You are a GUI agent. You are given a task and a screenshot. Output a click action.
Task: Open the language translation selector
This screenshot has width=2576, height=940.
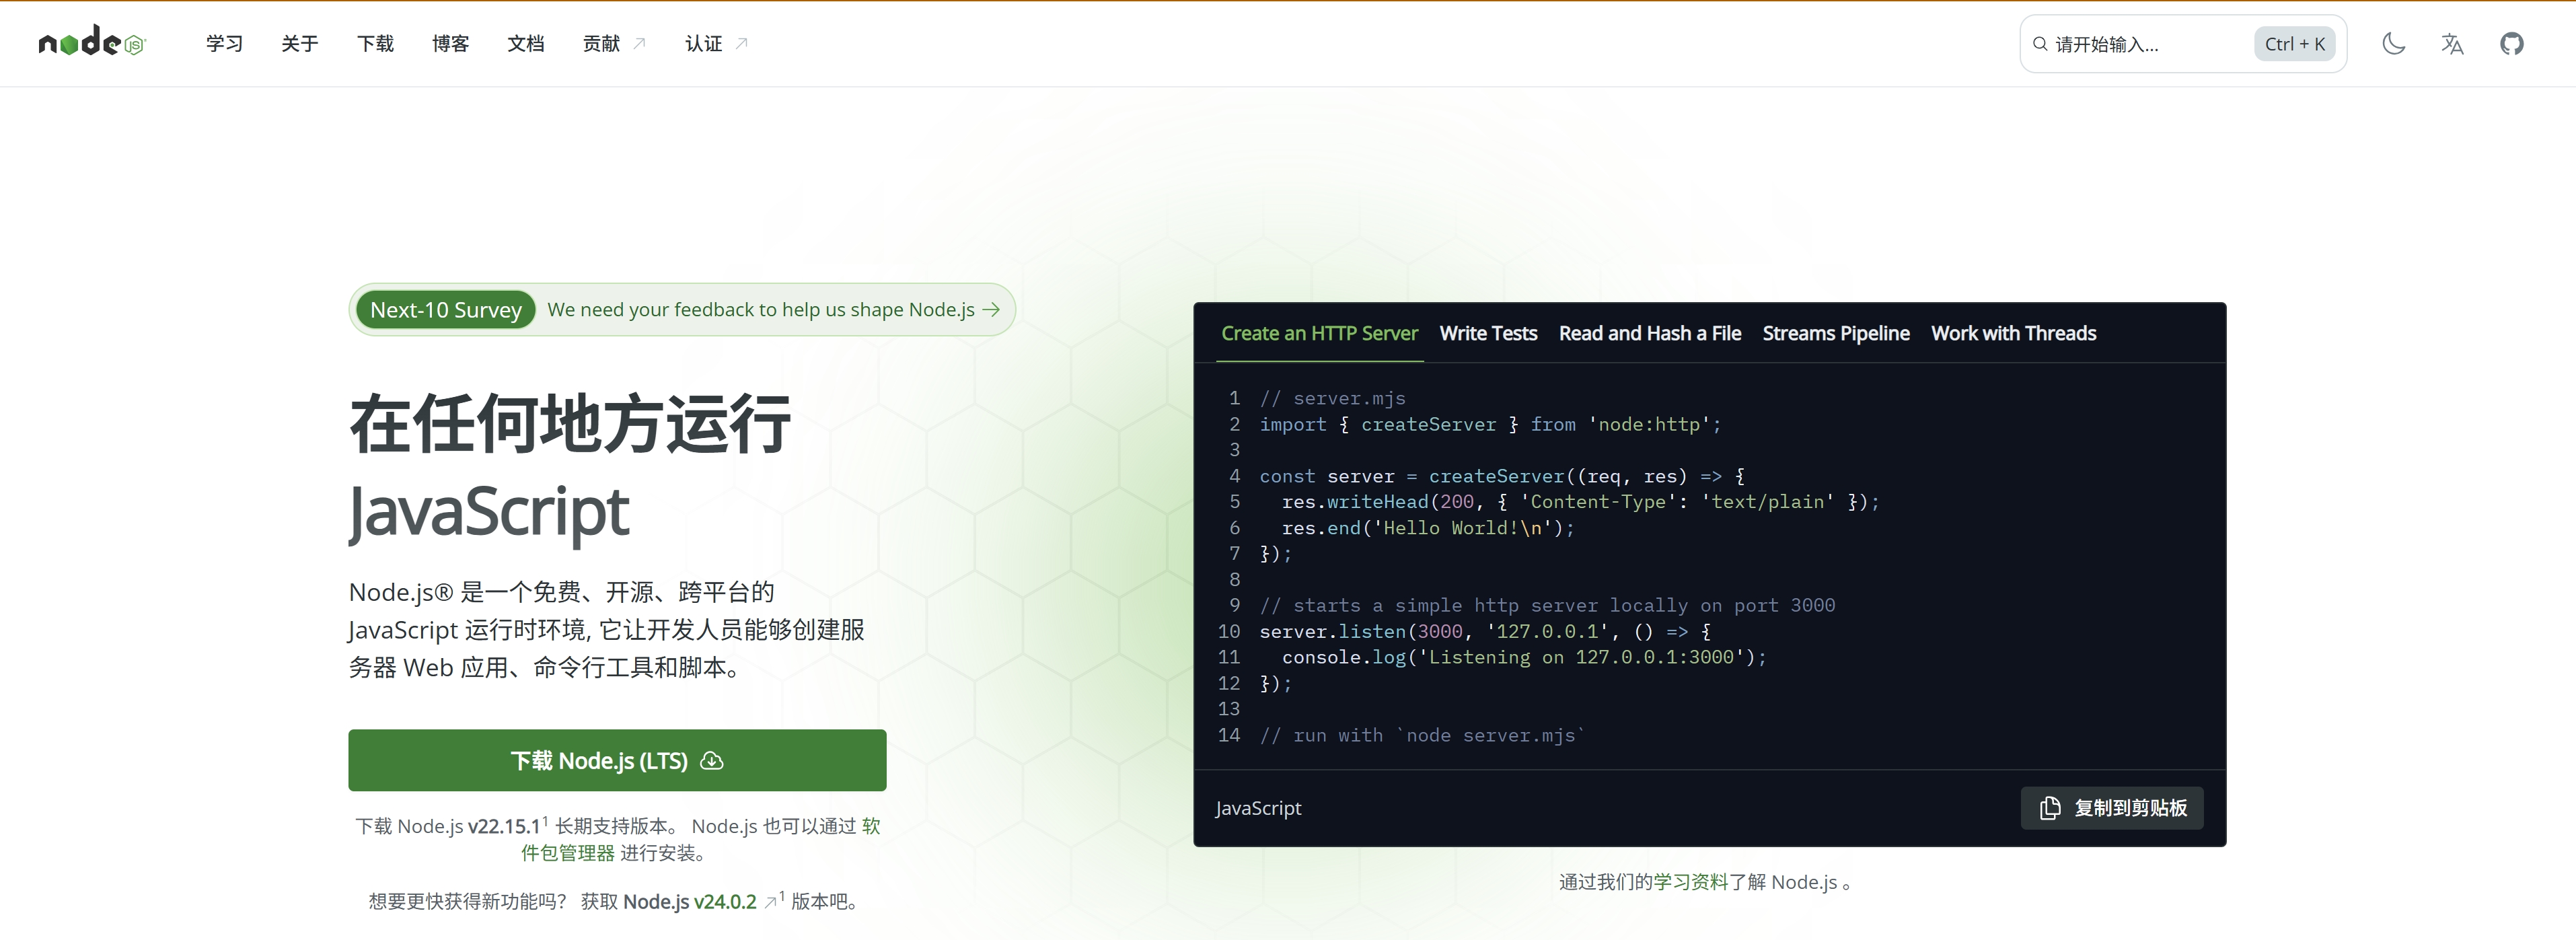[2452, 43]
